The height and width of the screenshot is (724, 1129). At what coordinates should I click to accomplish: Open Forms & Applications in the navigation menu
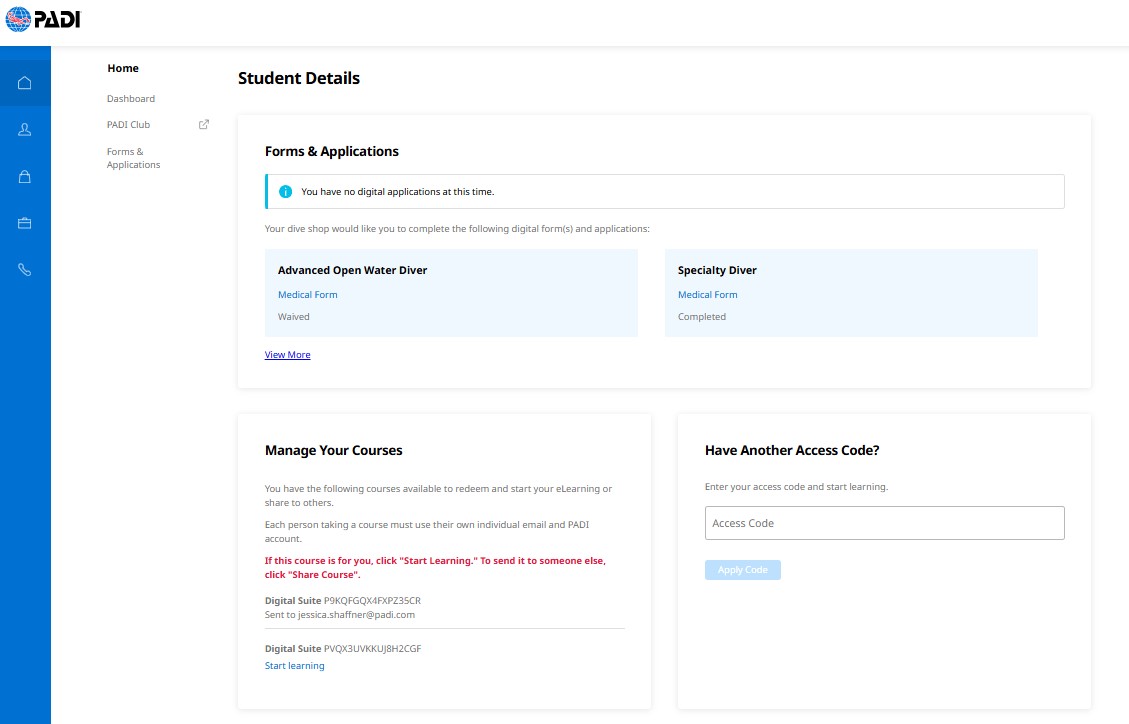pos(133,158)
